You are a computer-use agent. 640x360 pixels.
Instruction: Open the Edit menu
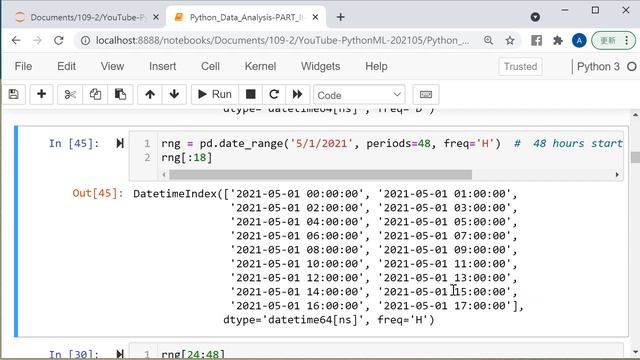coord(67,66)
